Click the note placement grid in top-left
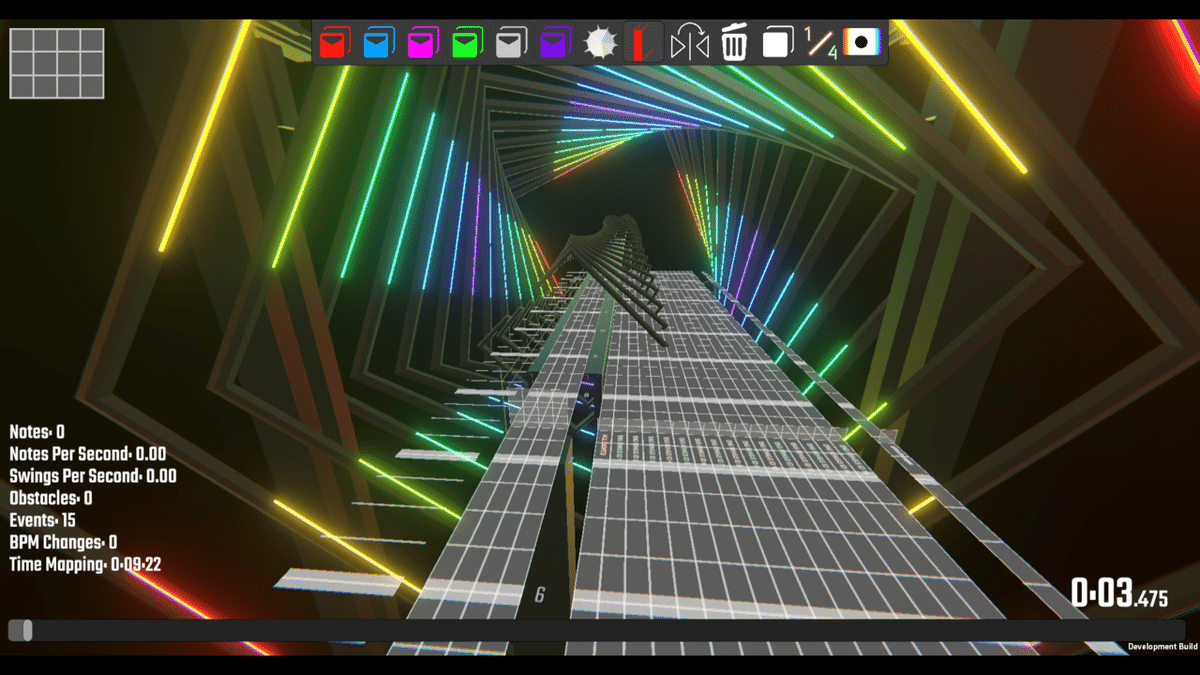This screenshot has height=675, width=1200. (57, 63)
